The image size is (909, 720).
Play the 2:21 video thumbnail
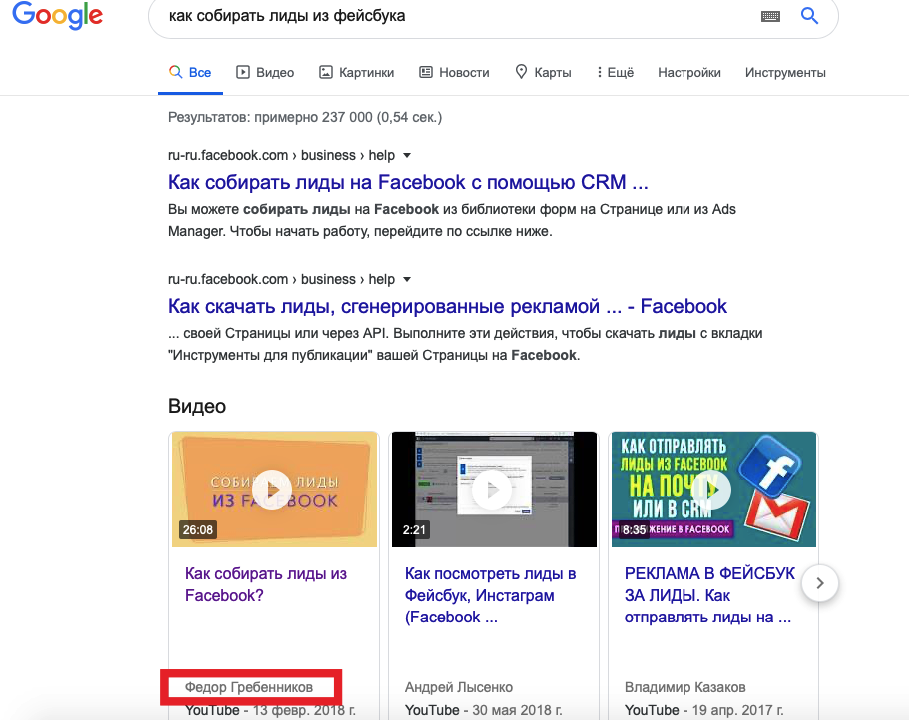pos(495,489)
